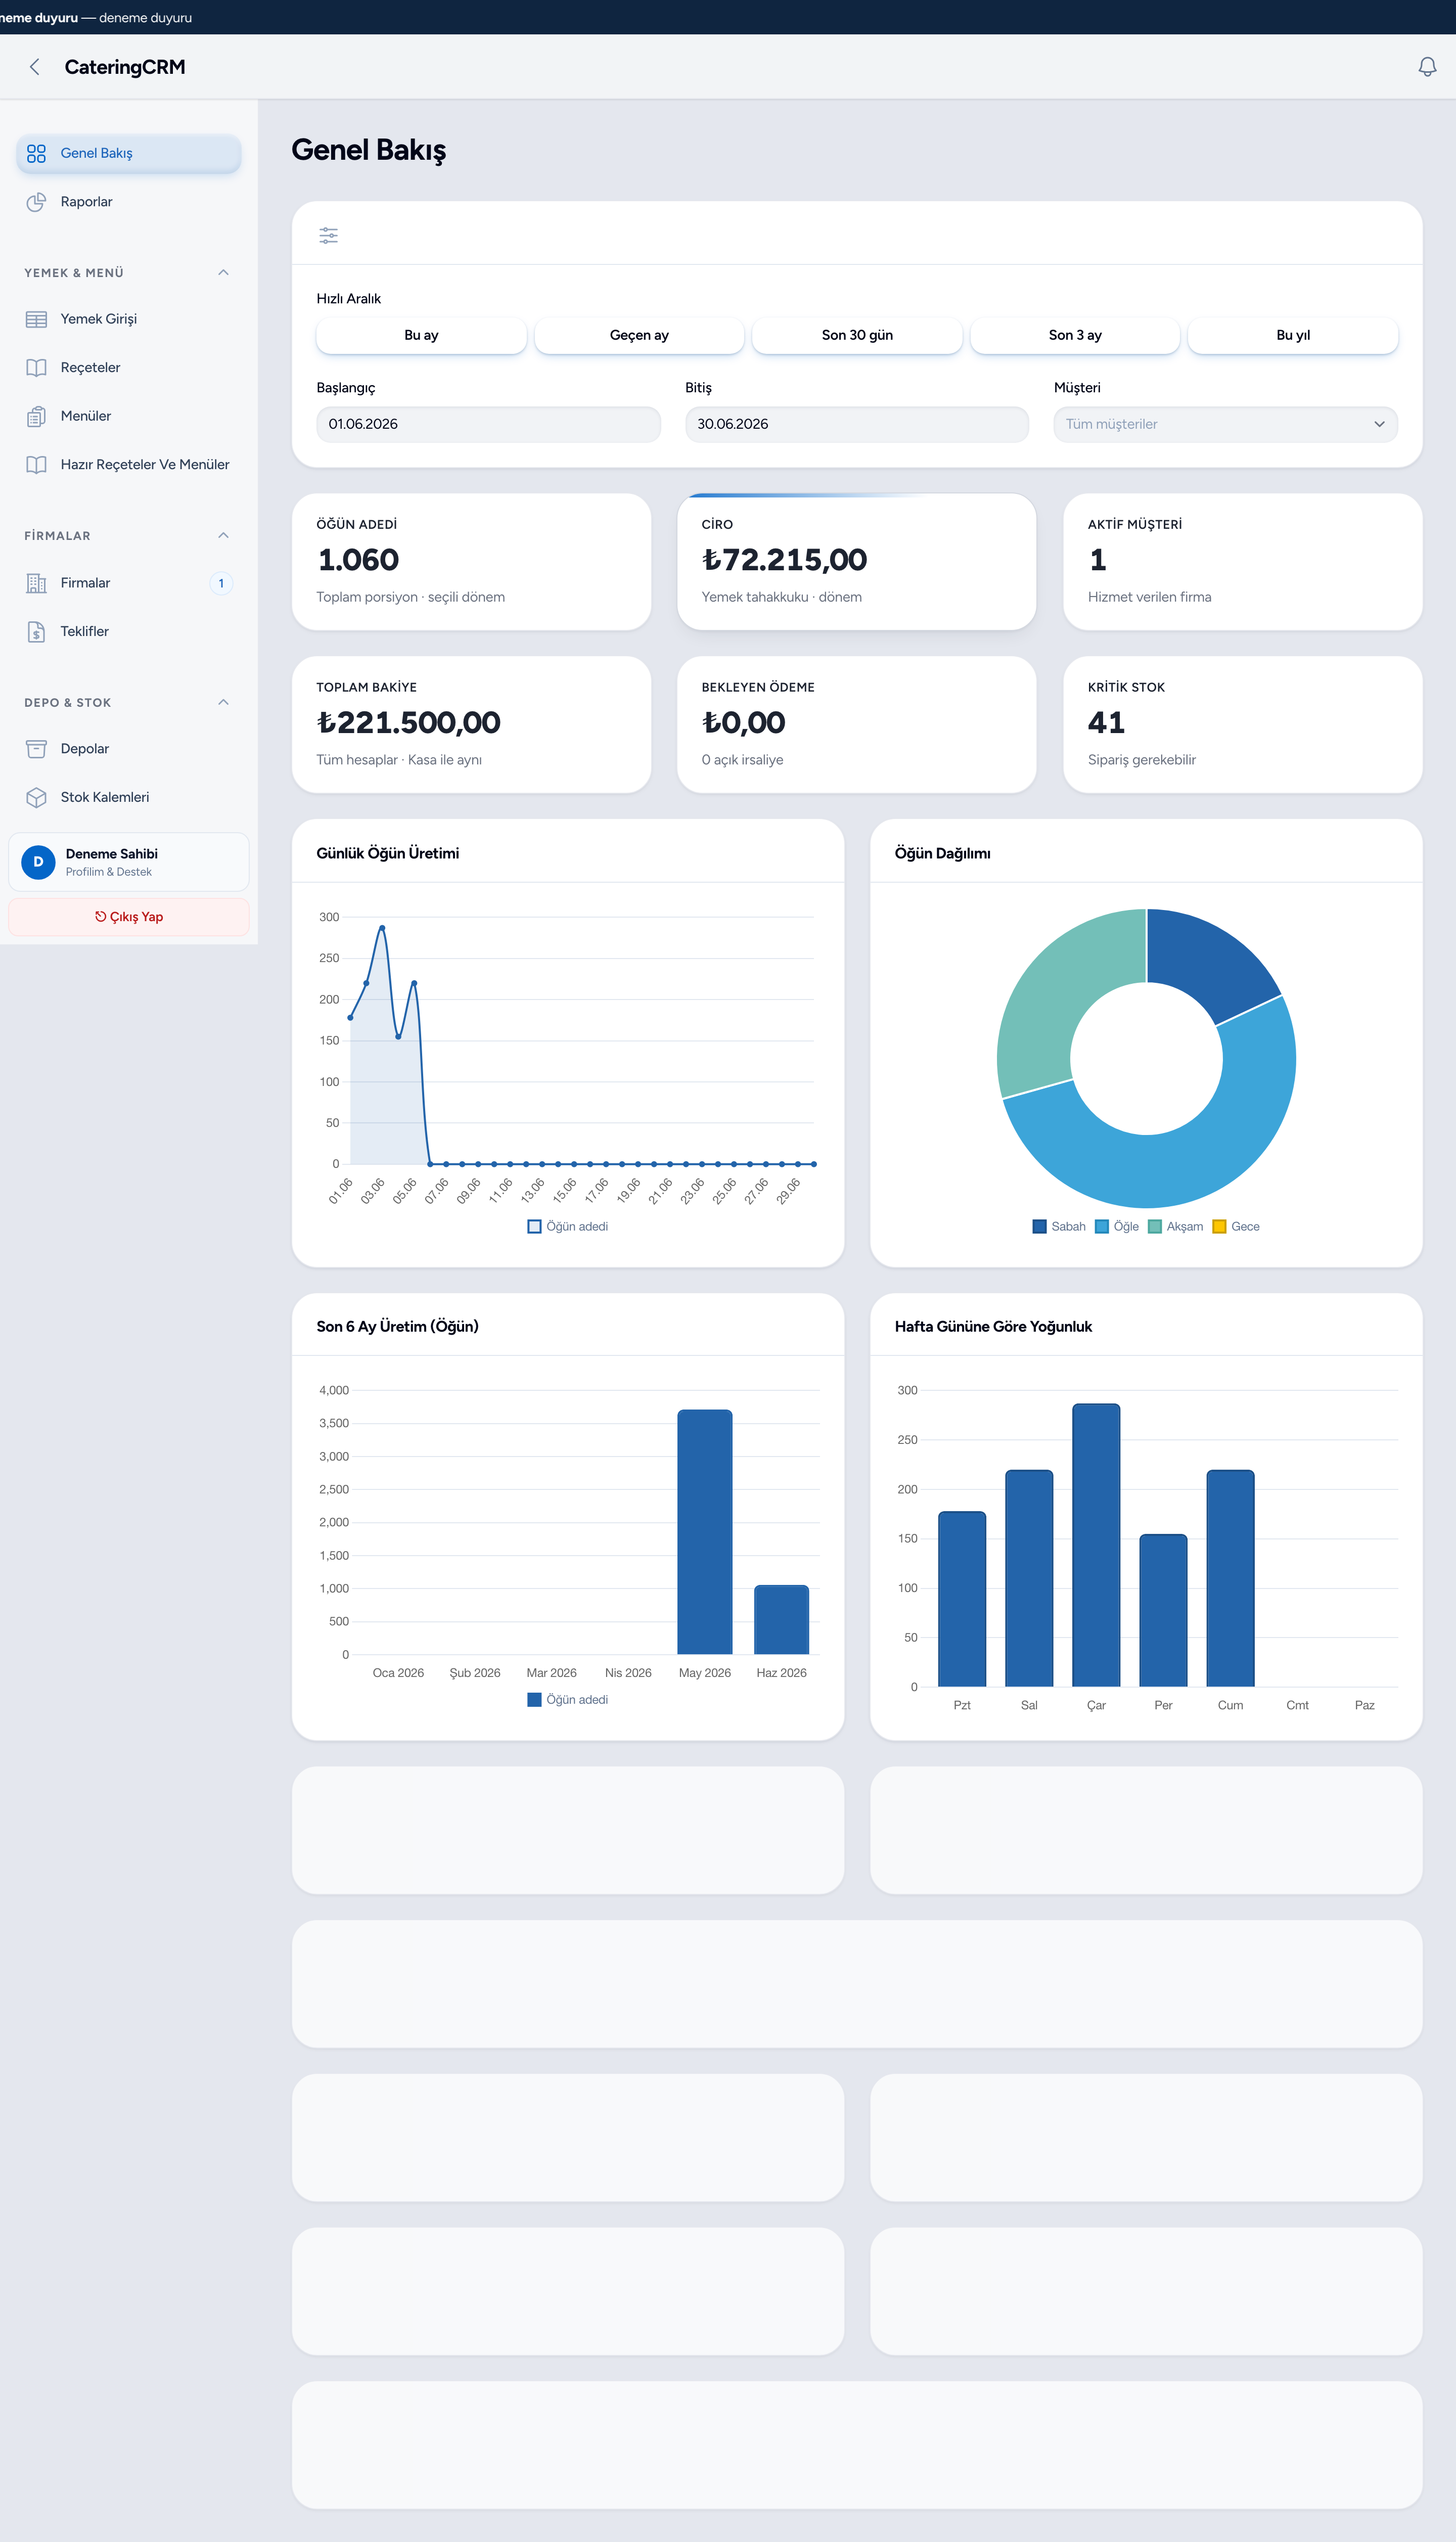Click the Çıkış Yap button
1456x2542 pixels.
coord(129,917)
